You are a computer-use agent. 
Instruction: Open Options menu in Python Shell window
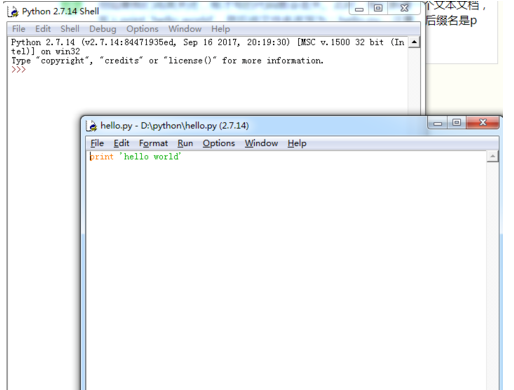pyautogui.click(x=142, y=29)
